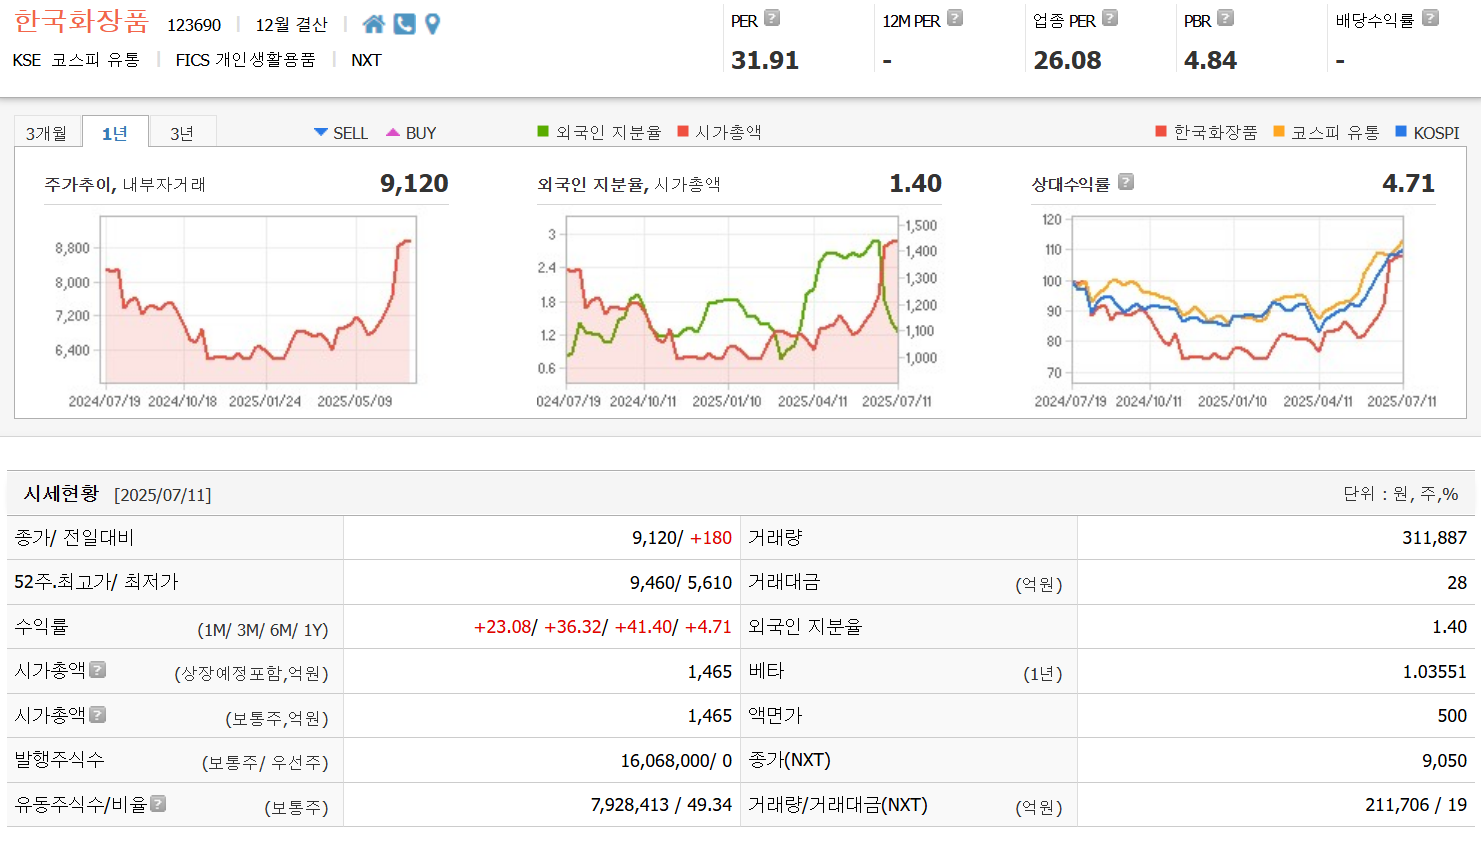Click the 거래량 value 311,887
The height and width of the screenshot is (845, 1481).
tap(1434, 538)
